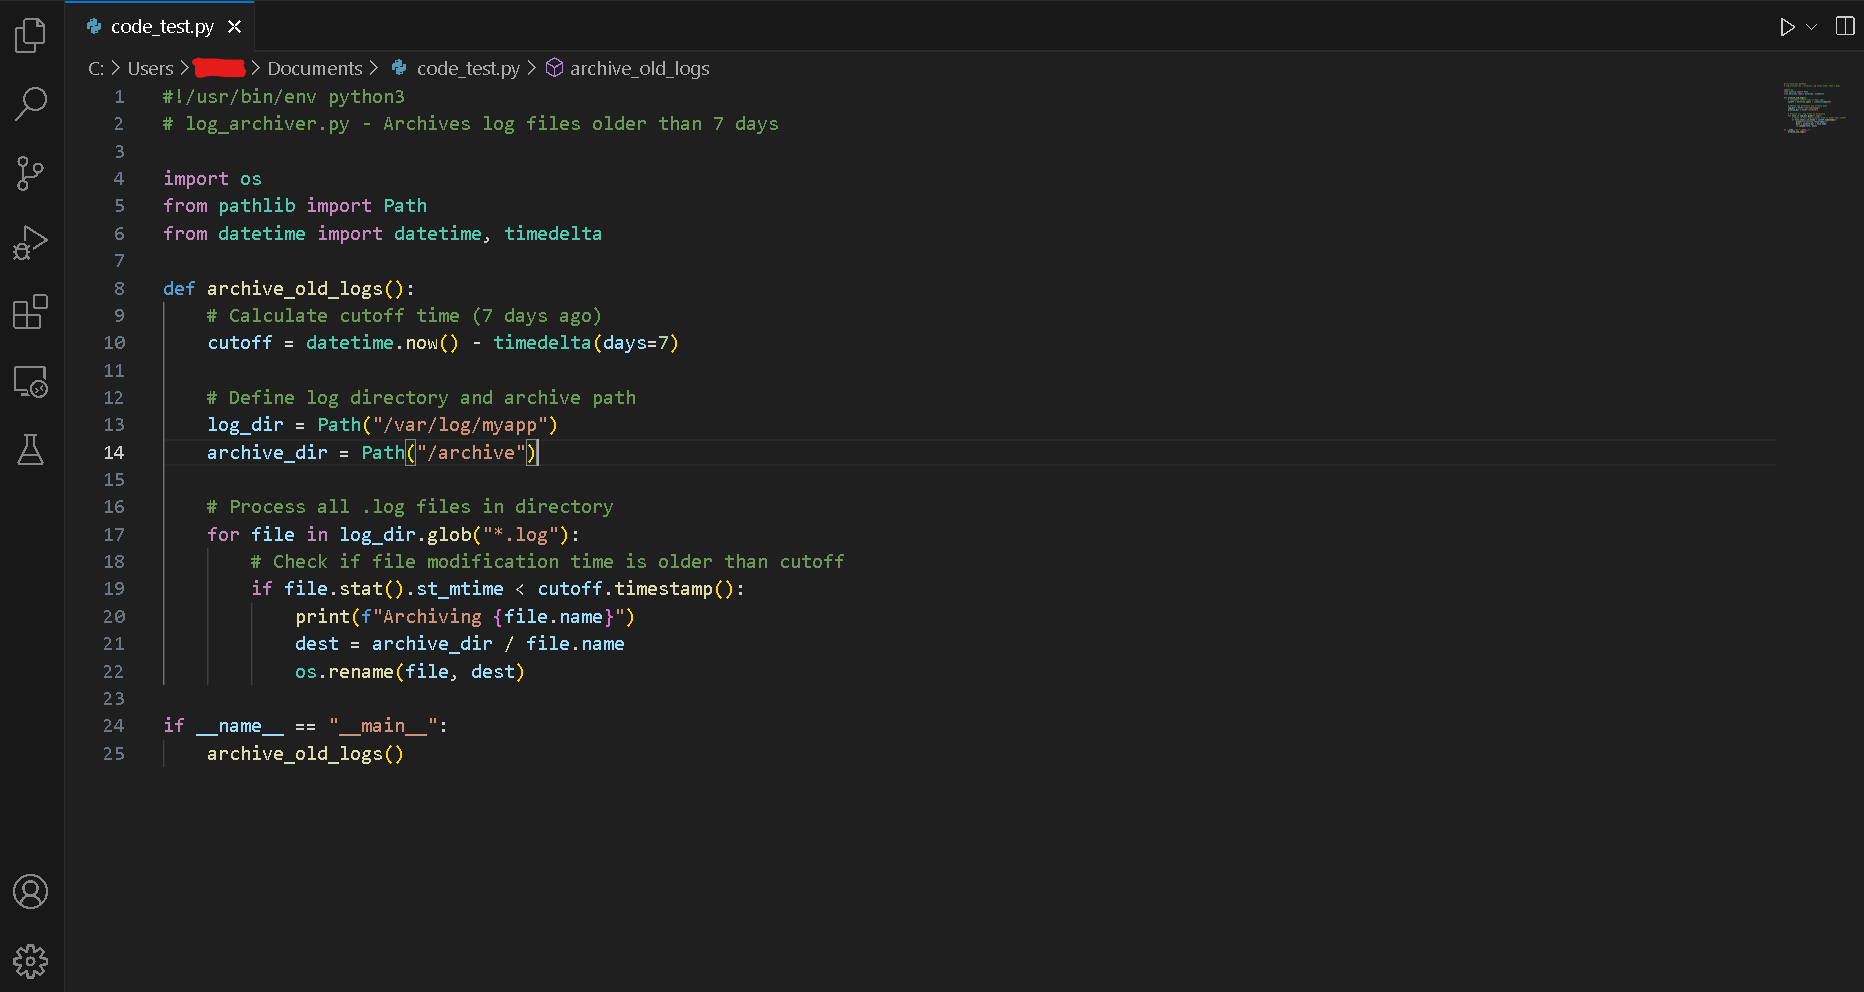Viewport: 1864px width, 992px height.
Task: Click line number 8 in the gutter
Action: pyautogui.click(x=119, y=288)
